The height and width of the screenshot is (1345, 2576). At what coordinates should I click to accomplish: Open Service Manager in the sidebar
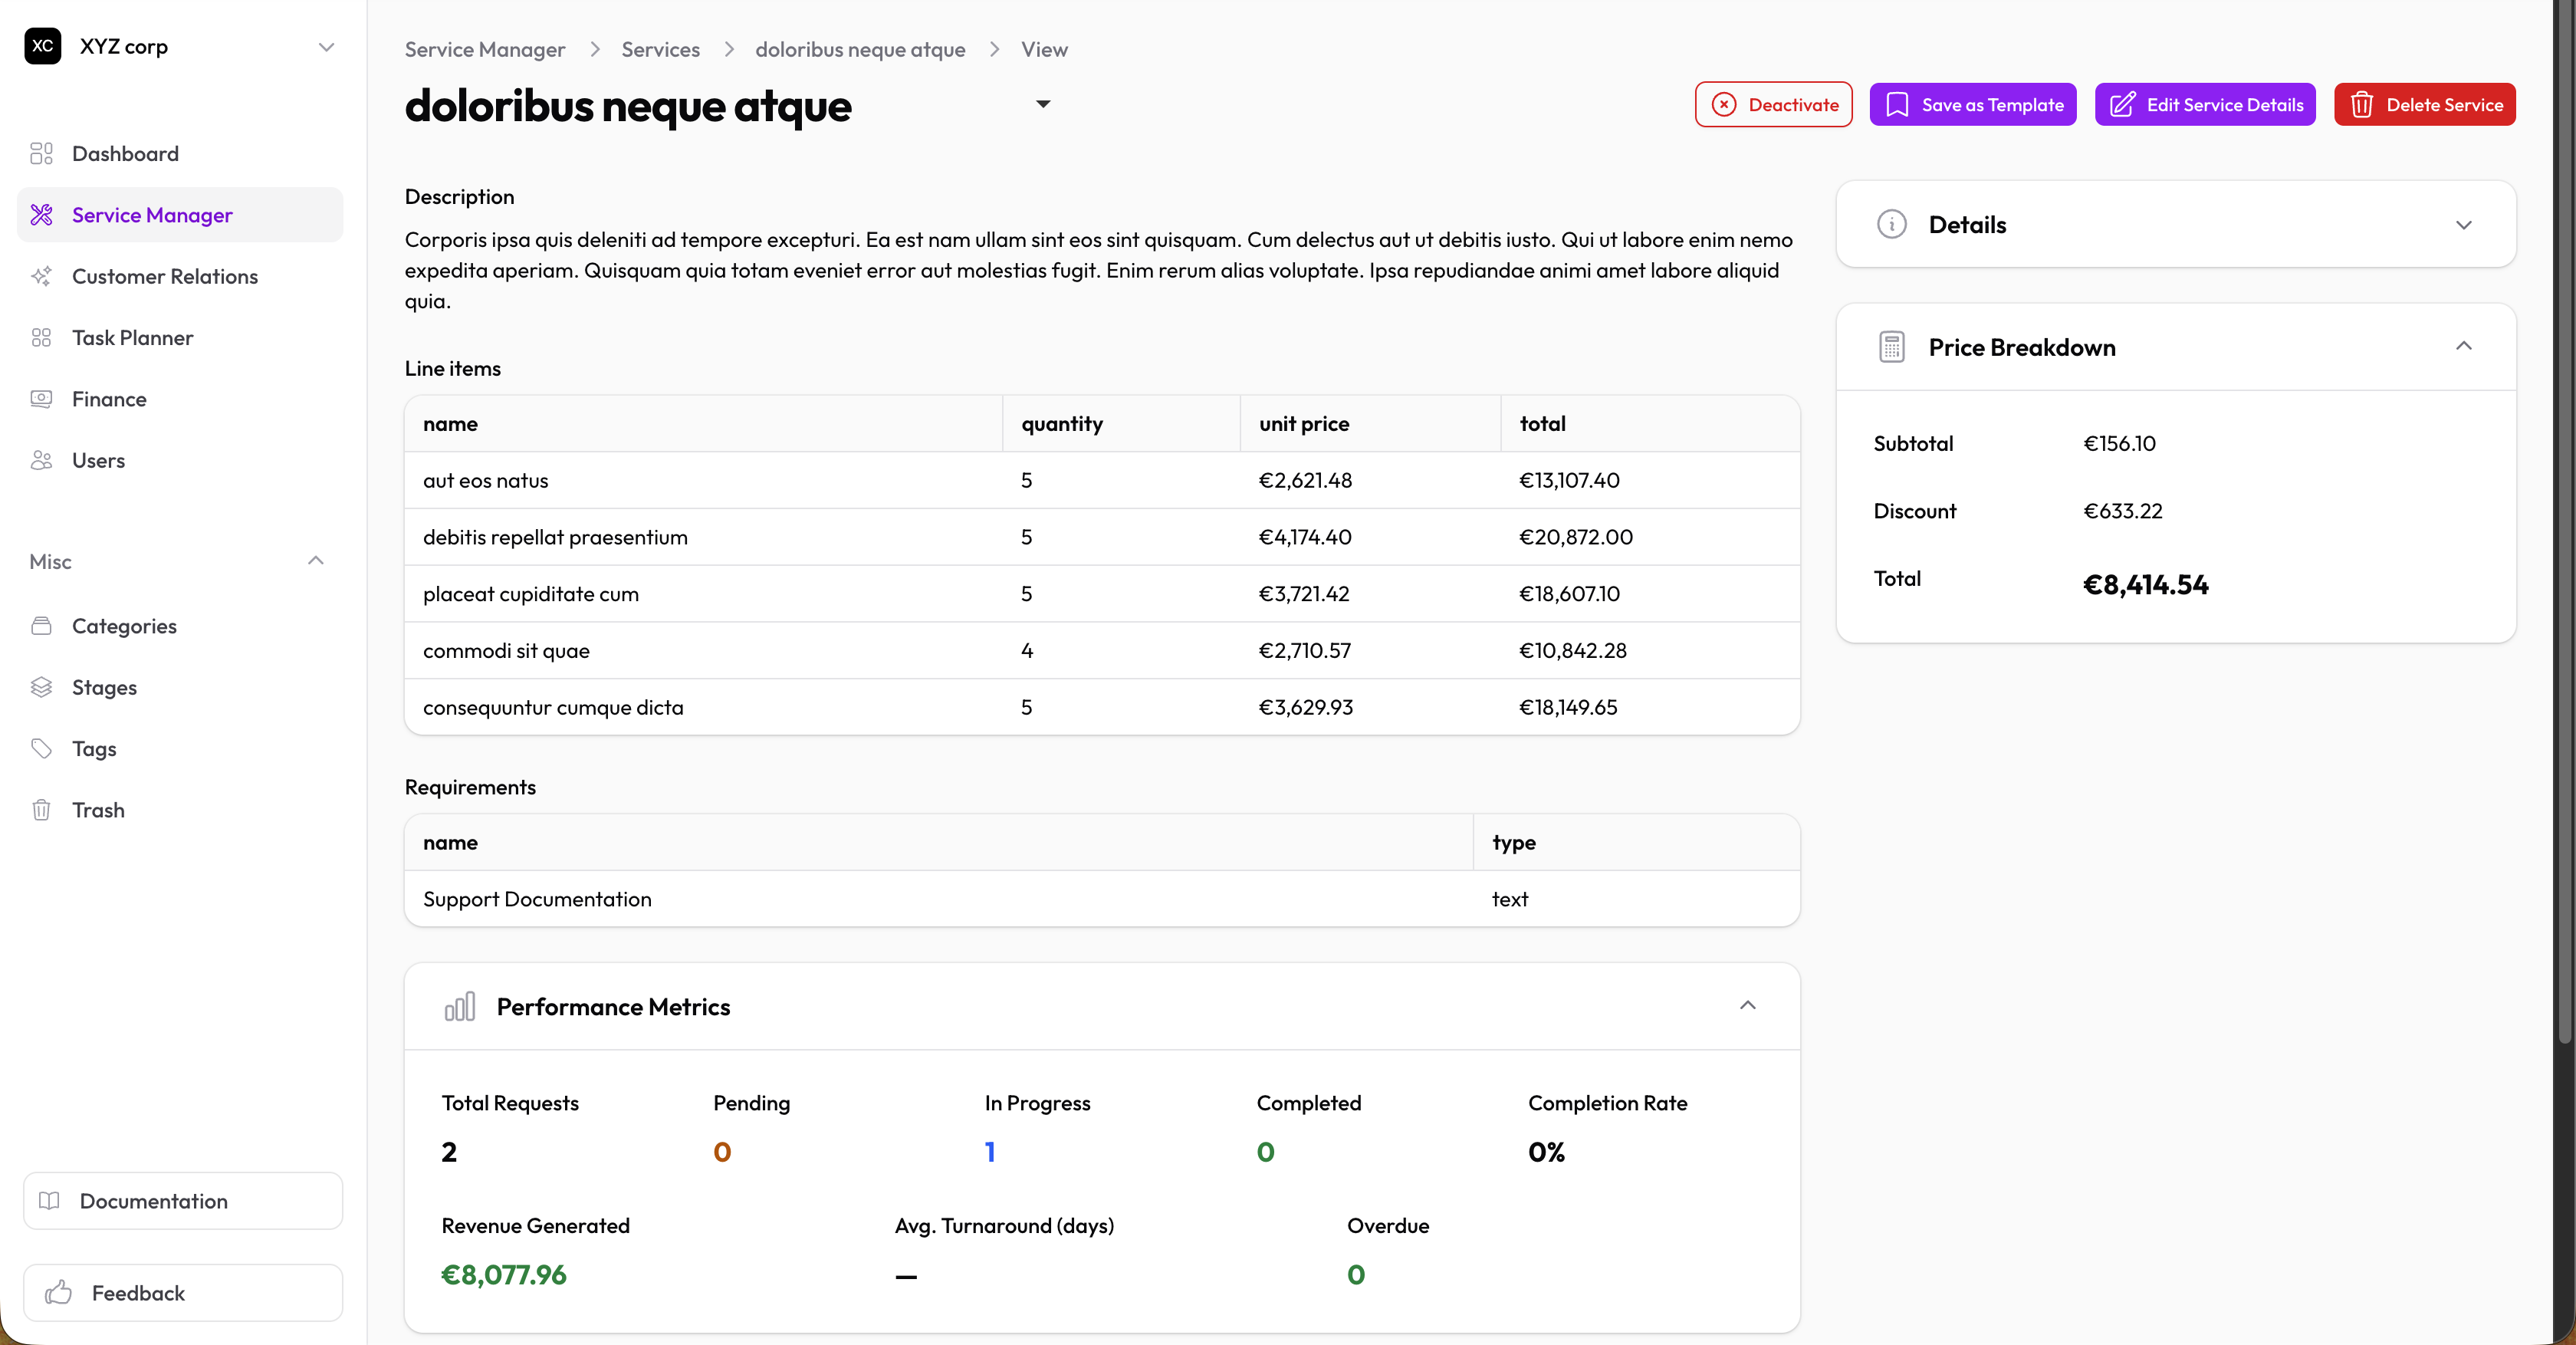click(x=180, y=215)
